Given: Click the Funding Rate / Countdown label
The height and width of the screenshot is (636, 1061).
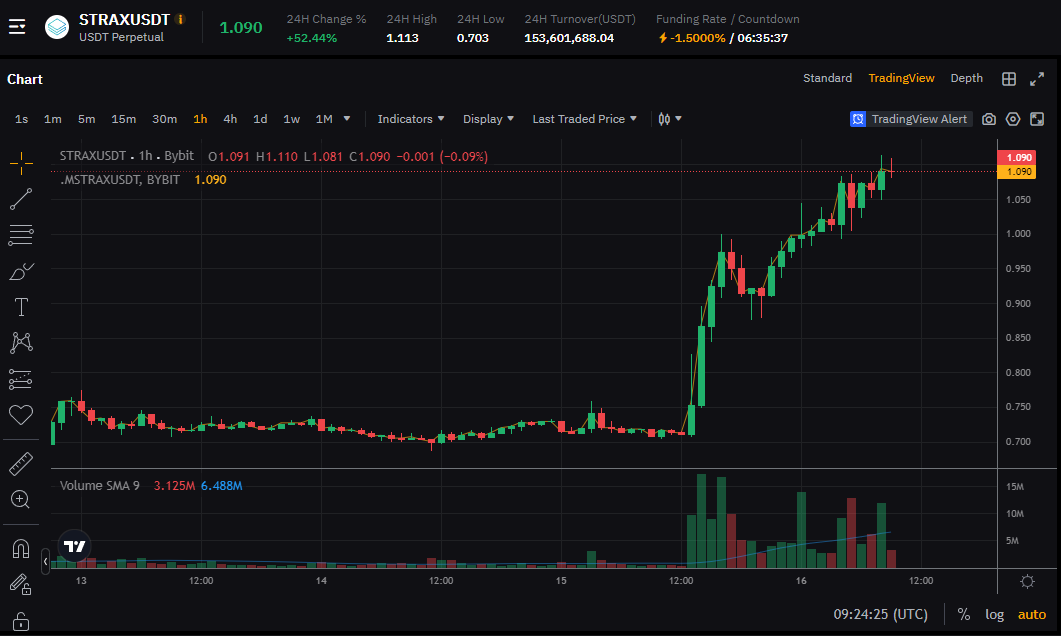Looking at the screenshot, I should 727,19.
